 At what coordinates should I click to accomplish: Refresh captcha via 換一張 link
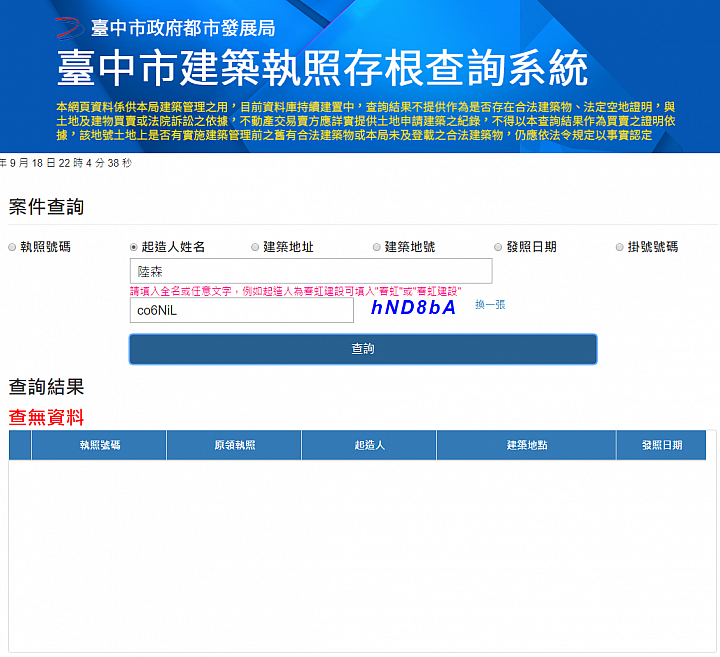(x=490, y=305)
